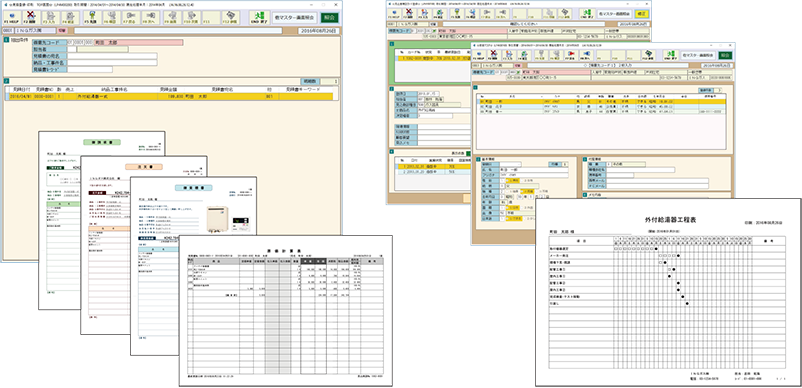Select the yellow option in bottom basic info row
This screenshot has width=802, height=388.
(514, 219)
